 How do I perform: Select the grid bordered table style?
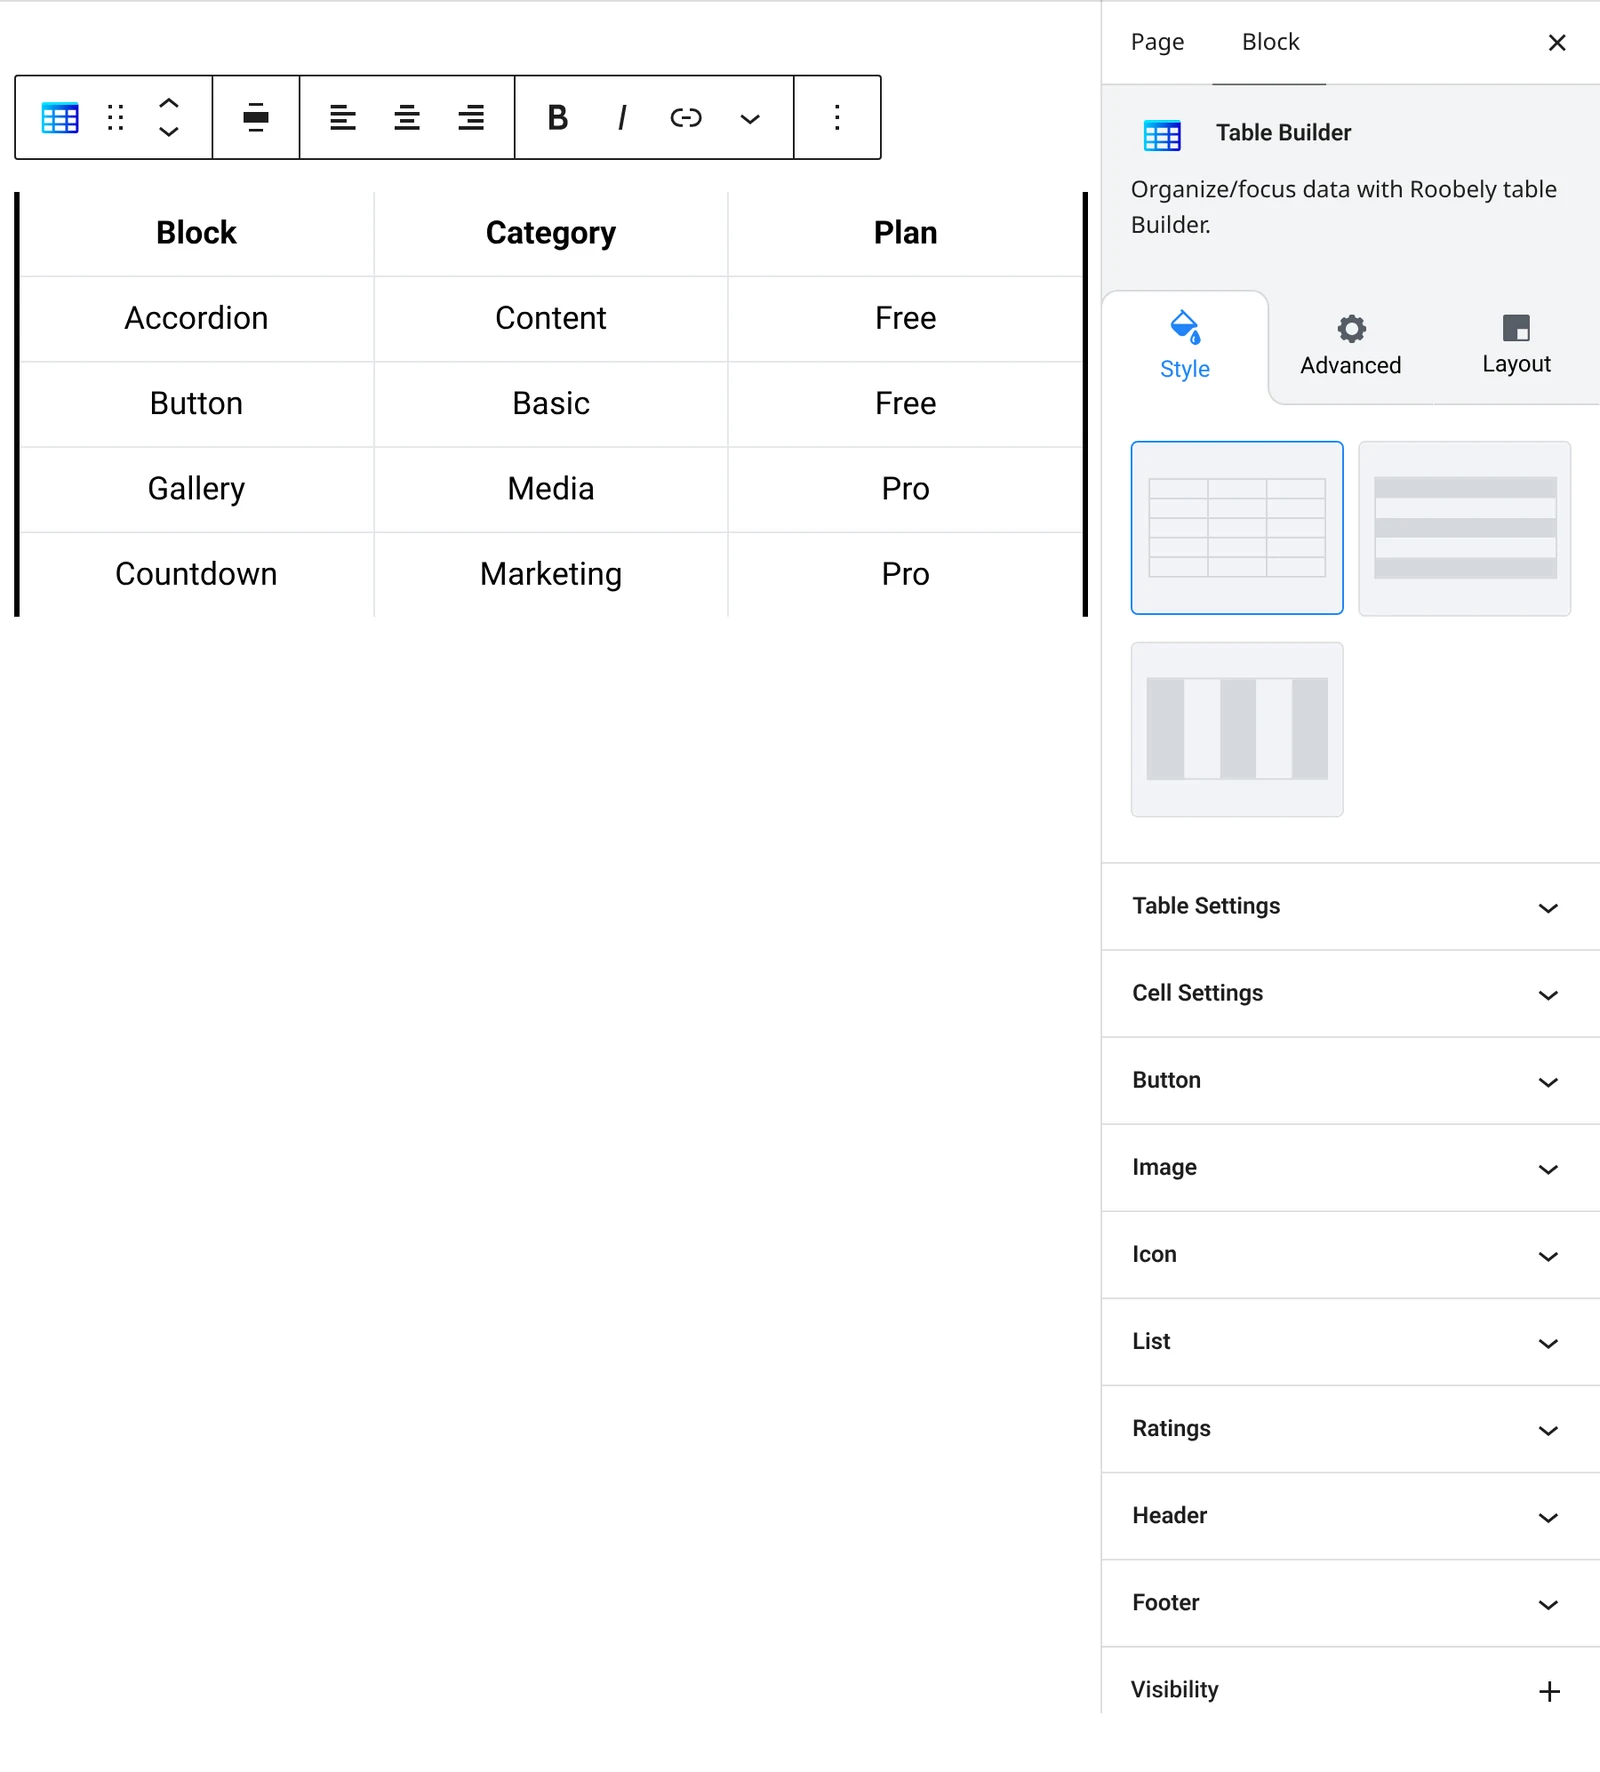click(x=1237, y=528)
